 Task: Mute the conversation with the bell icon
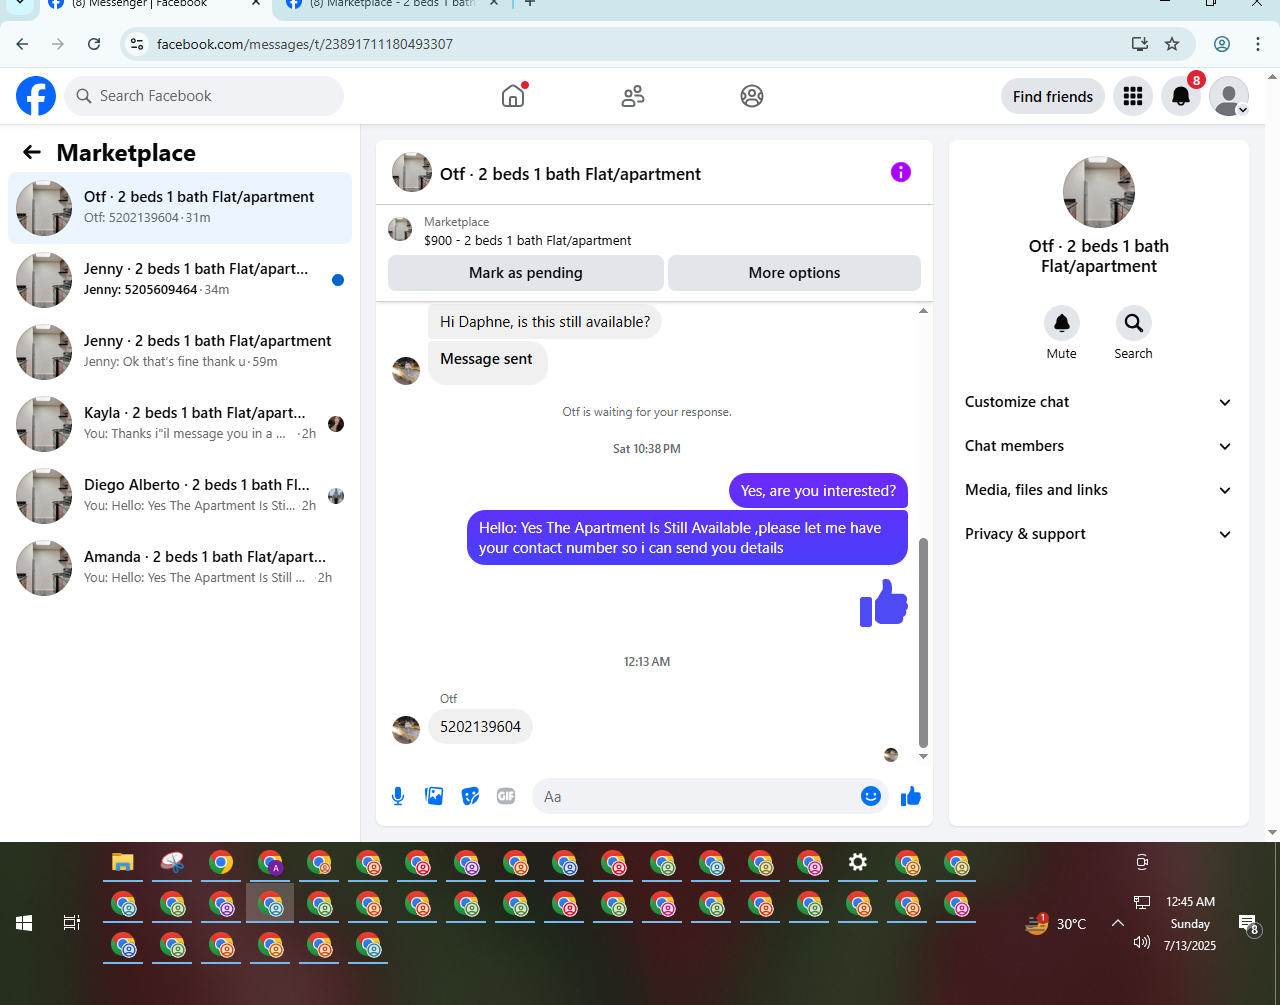pos(1062,323)
